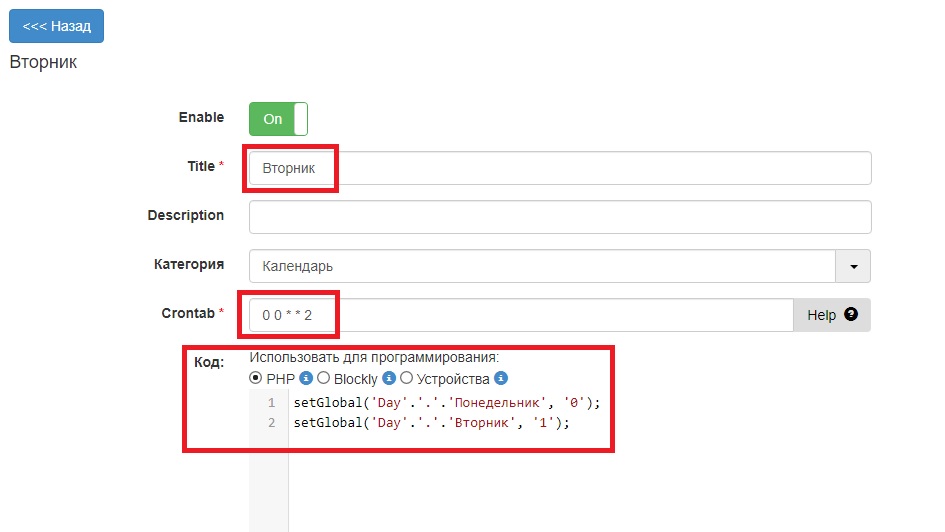Click the info icon next to Устройства
The image size is (945, 532).
click(x=501, y=379)
